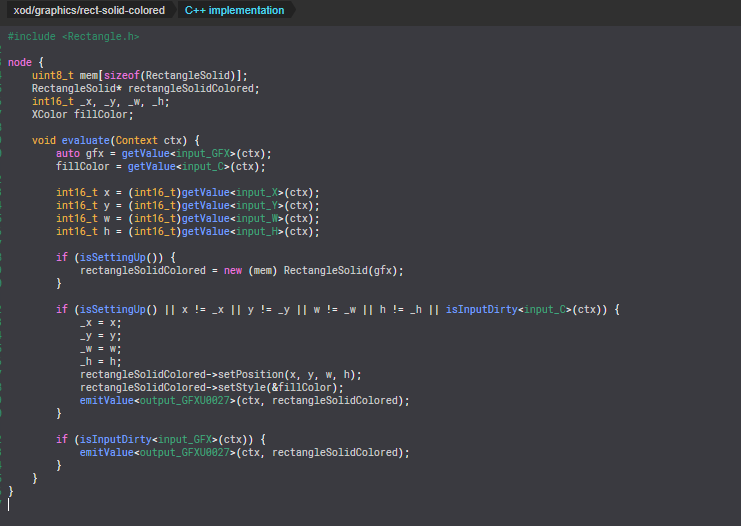This screenshot has height=526, width=741.
Task: Click the '_x = x;' assignment
Action: click(x=101, y=323)
